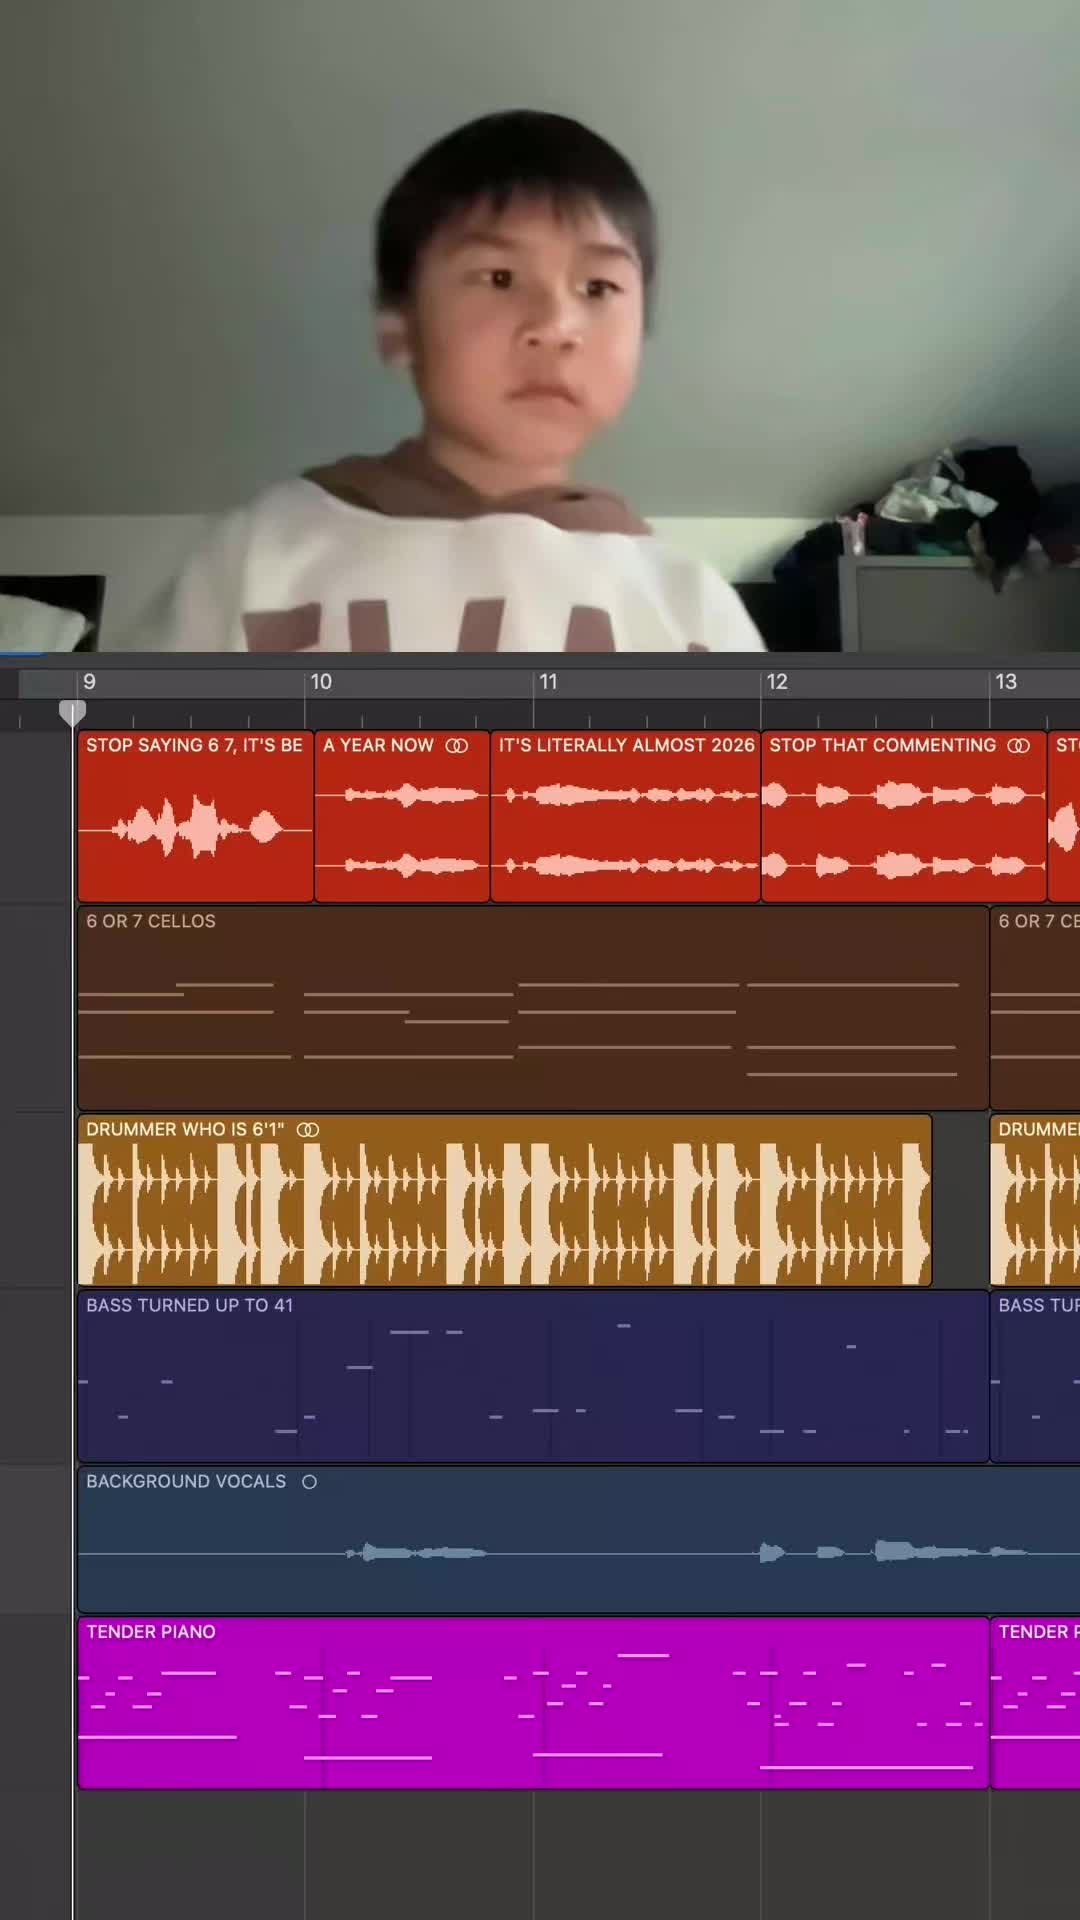Screen dimensions: 1080x1920
Task: Click the loop icon on 'A YEAR NOW' region
Action: (x=457, y=746)
